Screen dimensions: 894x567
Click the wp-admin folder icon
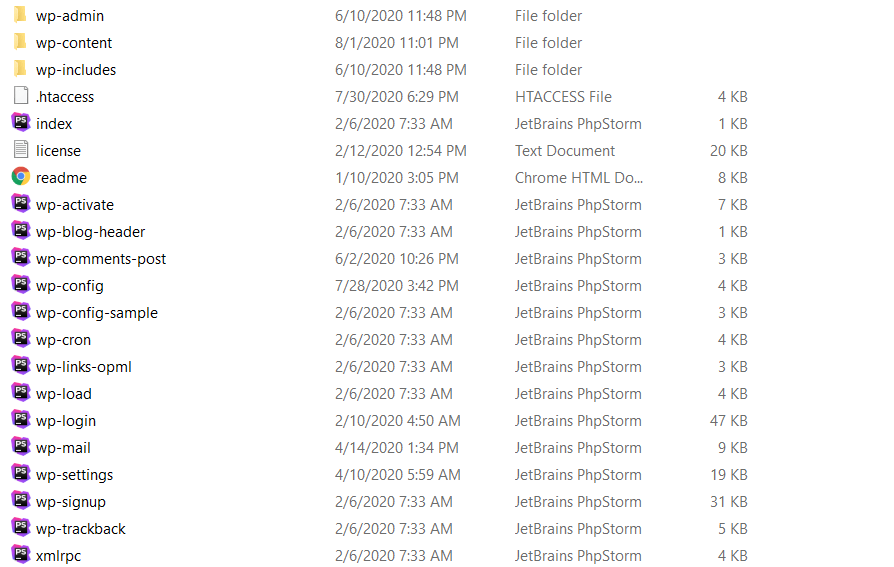pos(21,14)
